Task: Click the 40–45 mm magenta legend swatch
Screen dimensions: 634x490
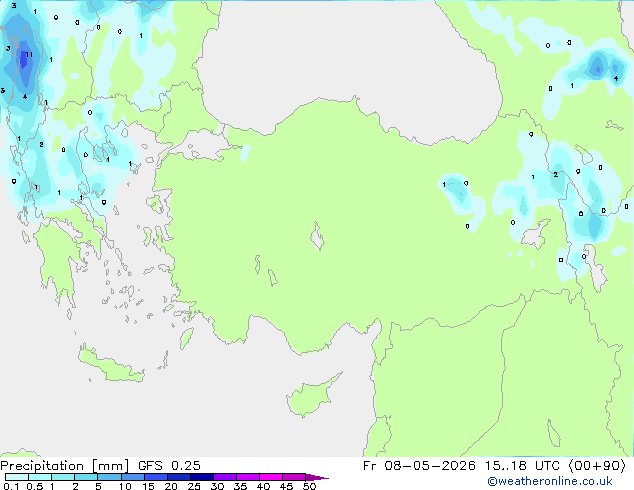Action: click(x=271, y=477)
